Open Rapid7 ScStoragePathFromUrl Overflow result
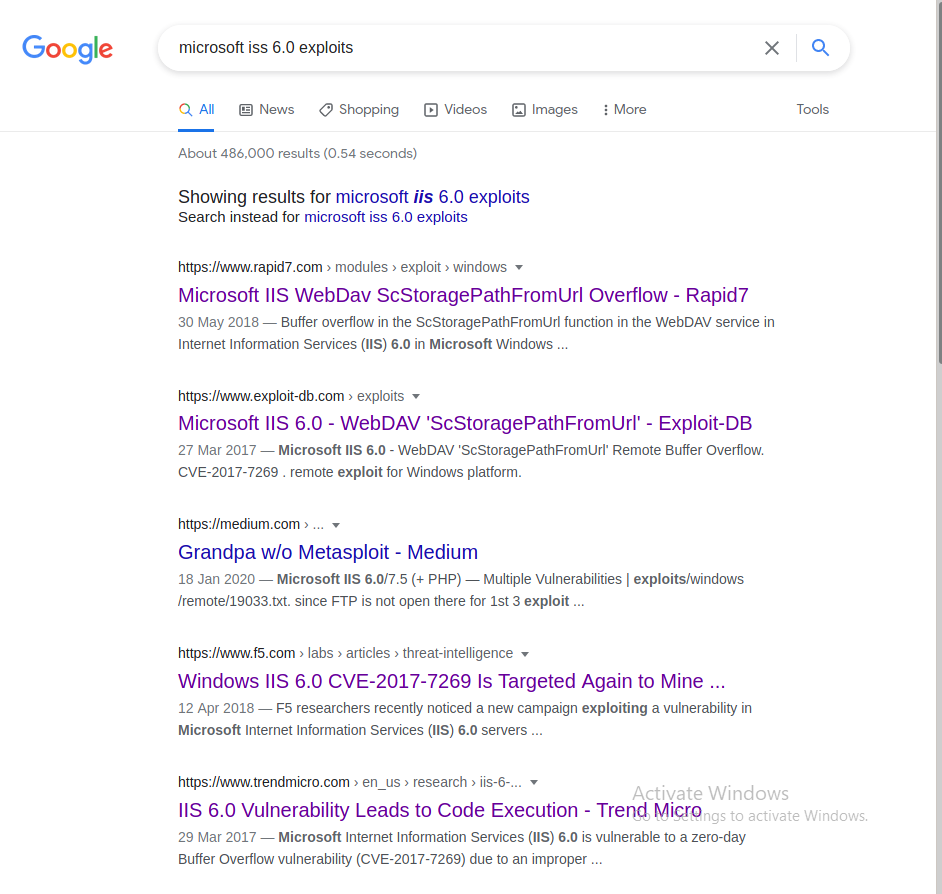This screenshot has height=894, width=942. [x=463, y=295]
